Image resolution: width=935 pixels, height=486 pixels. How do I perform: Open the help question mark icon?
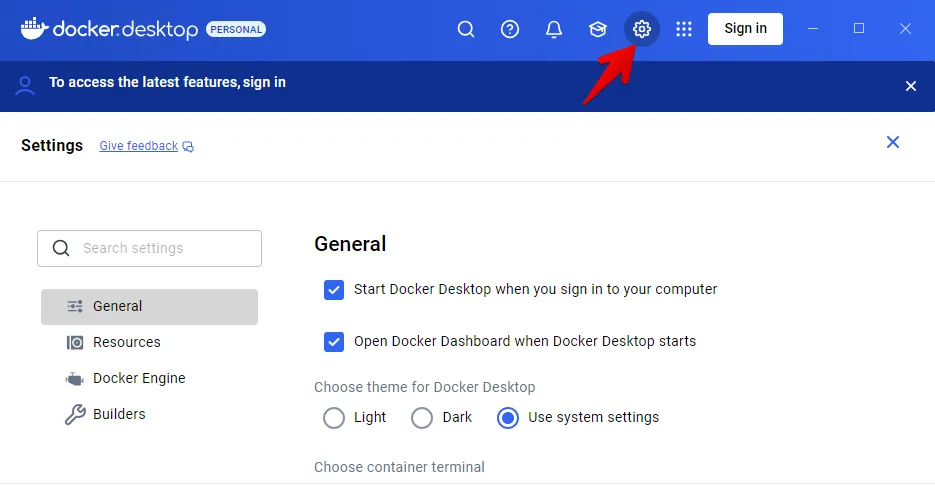point(510,29)
